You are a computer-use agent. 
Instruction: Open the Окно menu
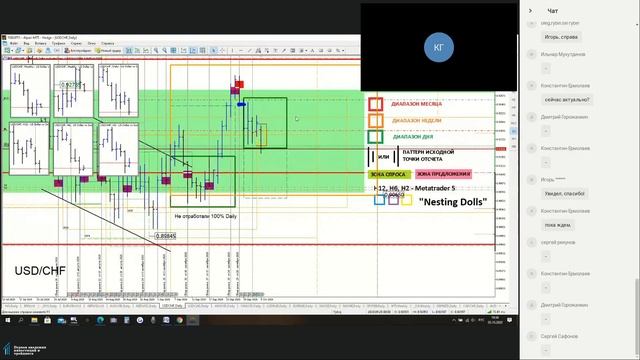pos(92,43)
